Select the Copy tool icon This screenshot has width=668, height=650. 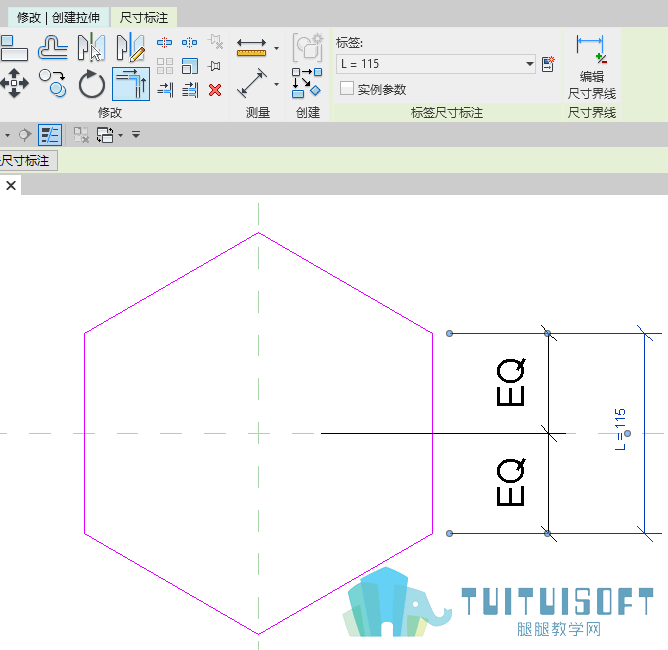pos(52,83)
